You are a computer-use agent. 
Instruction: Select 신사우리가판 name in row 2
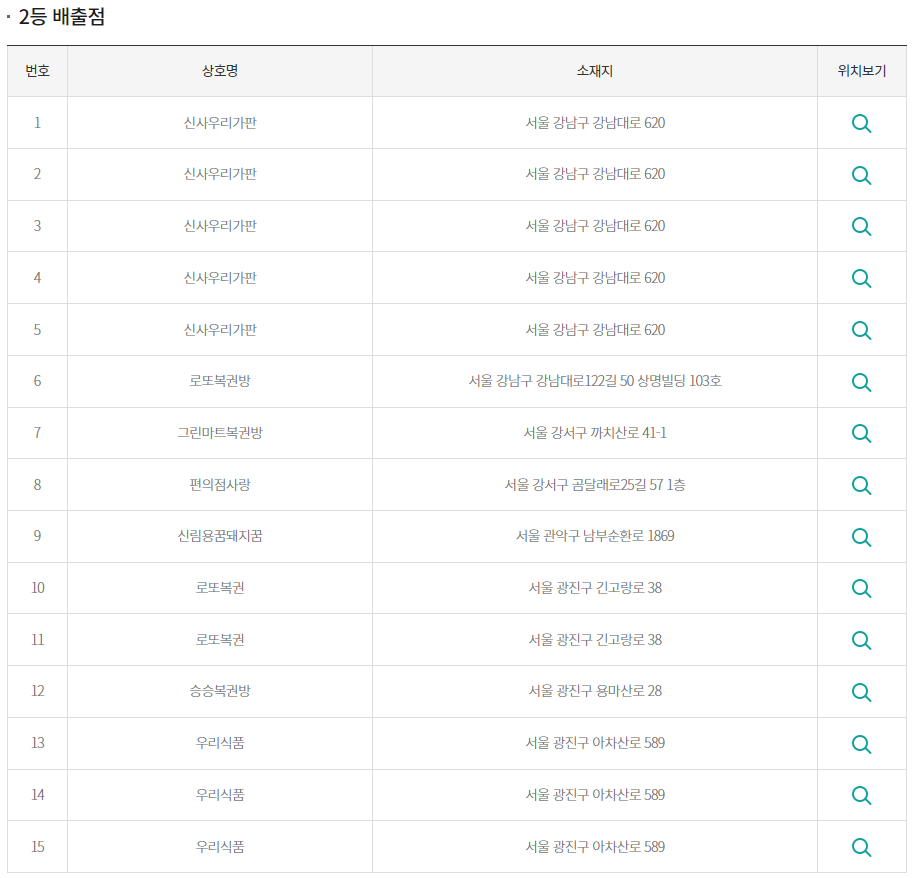220,174
